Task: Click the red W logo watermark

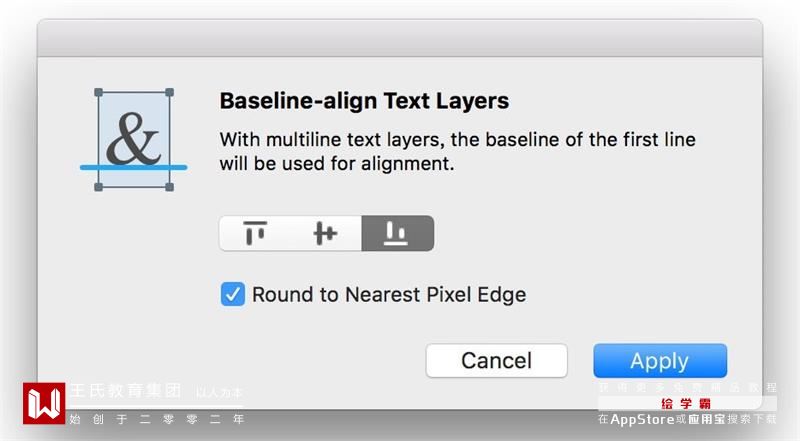Action: [x=44, y=404]
